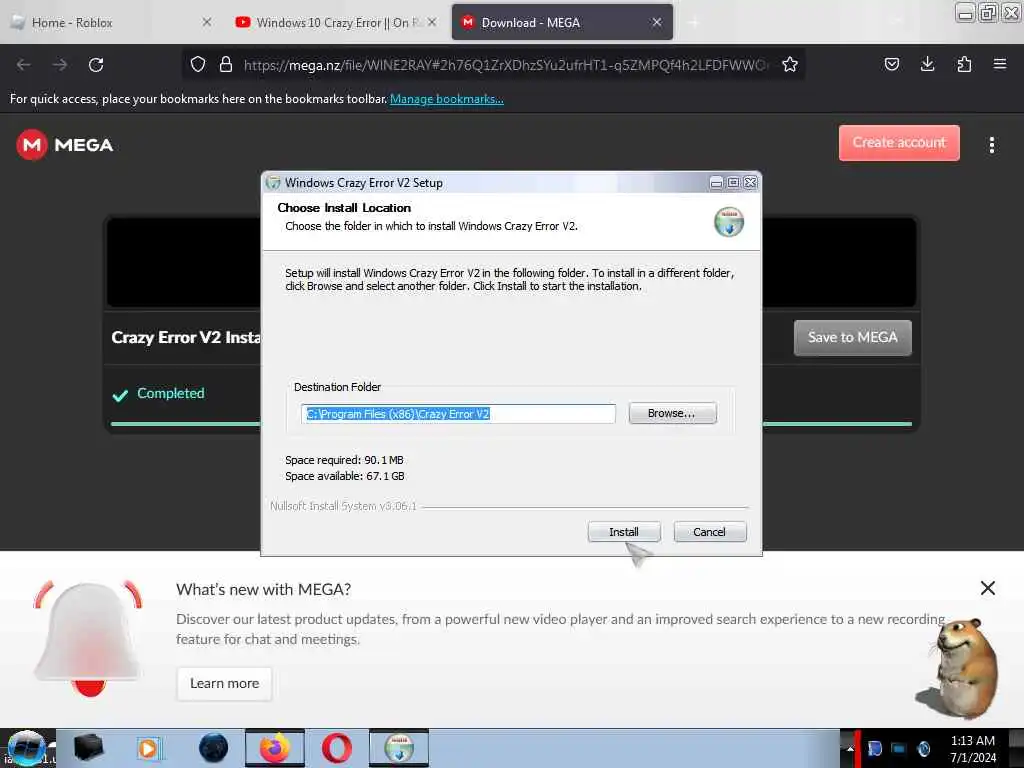The height and width of the screenshot is (768, 1024).
Task: Go forward with the browser arrow
Action: click(x=60, y=65)
